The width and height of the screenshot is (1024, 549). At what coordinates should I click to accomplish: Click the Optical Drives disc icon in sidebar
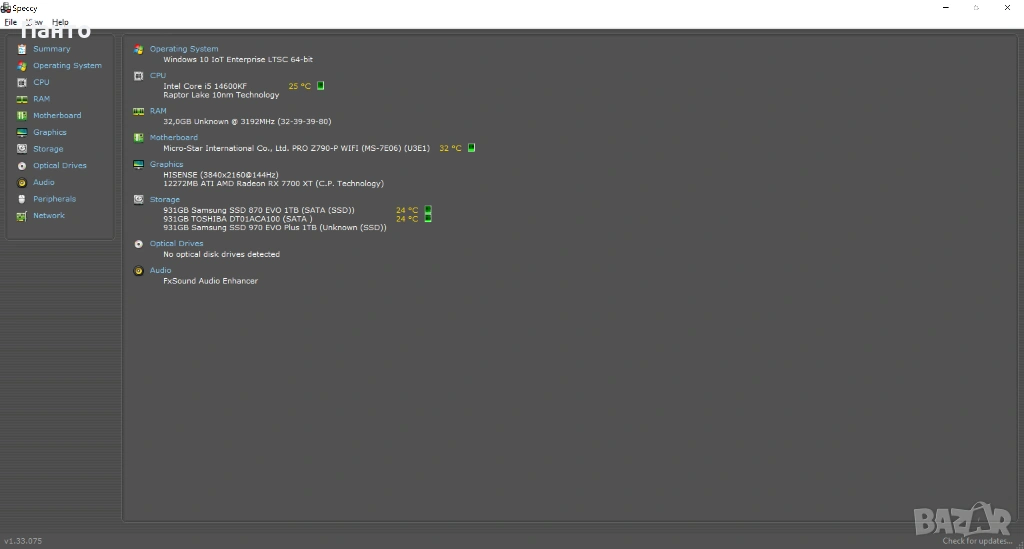coord(22,166)
